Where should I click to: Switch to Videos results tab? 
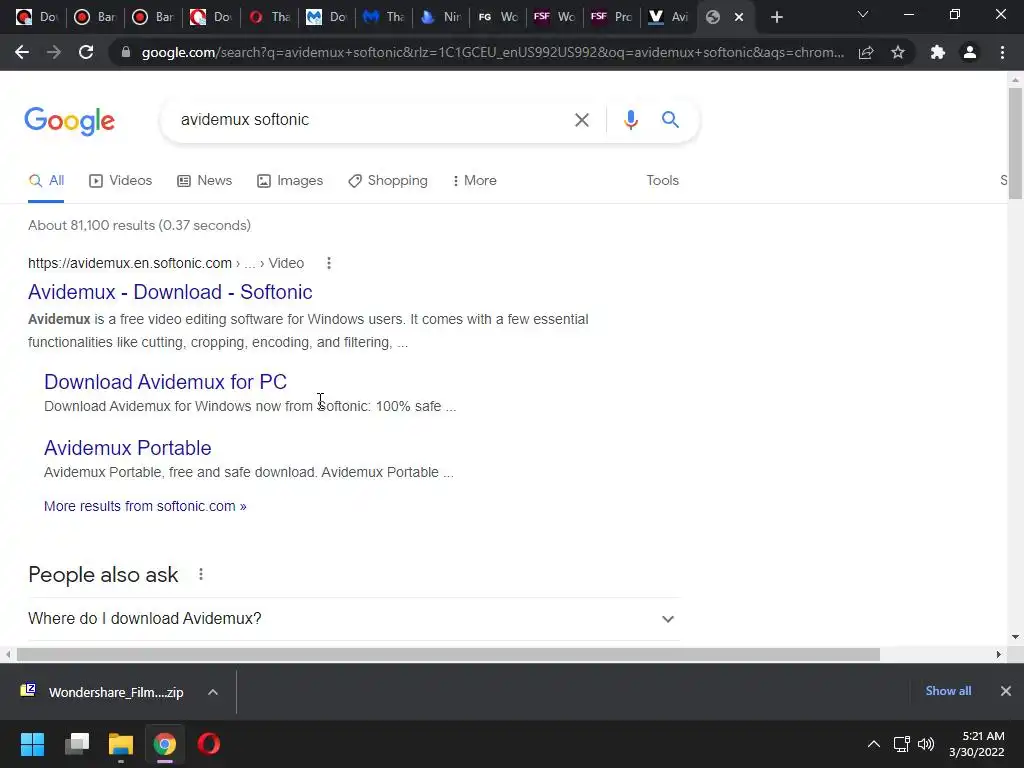(x=120, y=181)
